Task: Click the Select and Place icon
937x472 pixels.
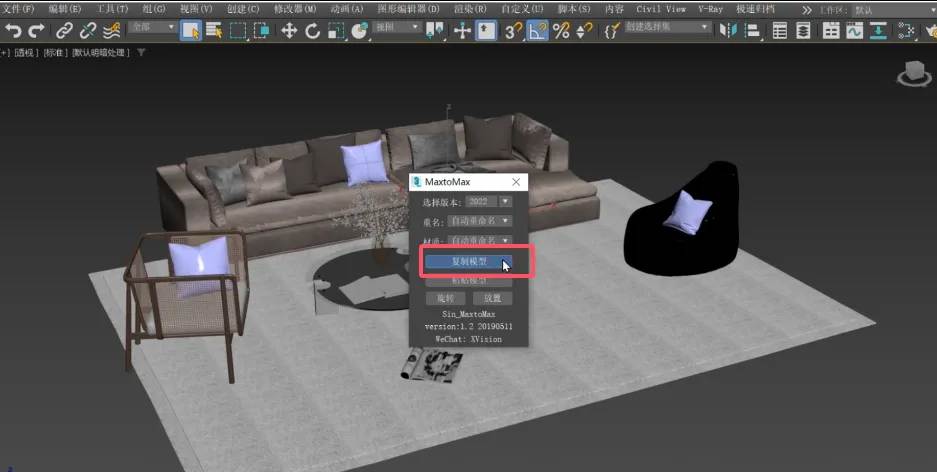Action: 359,30
